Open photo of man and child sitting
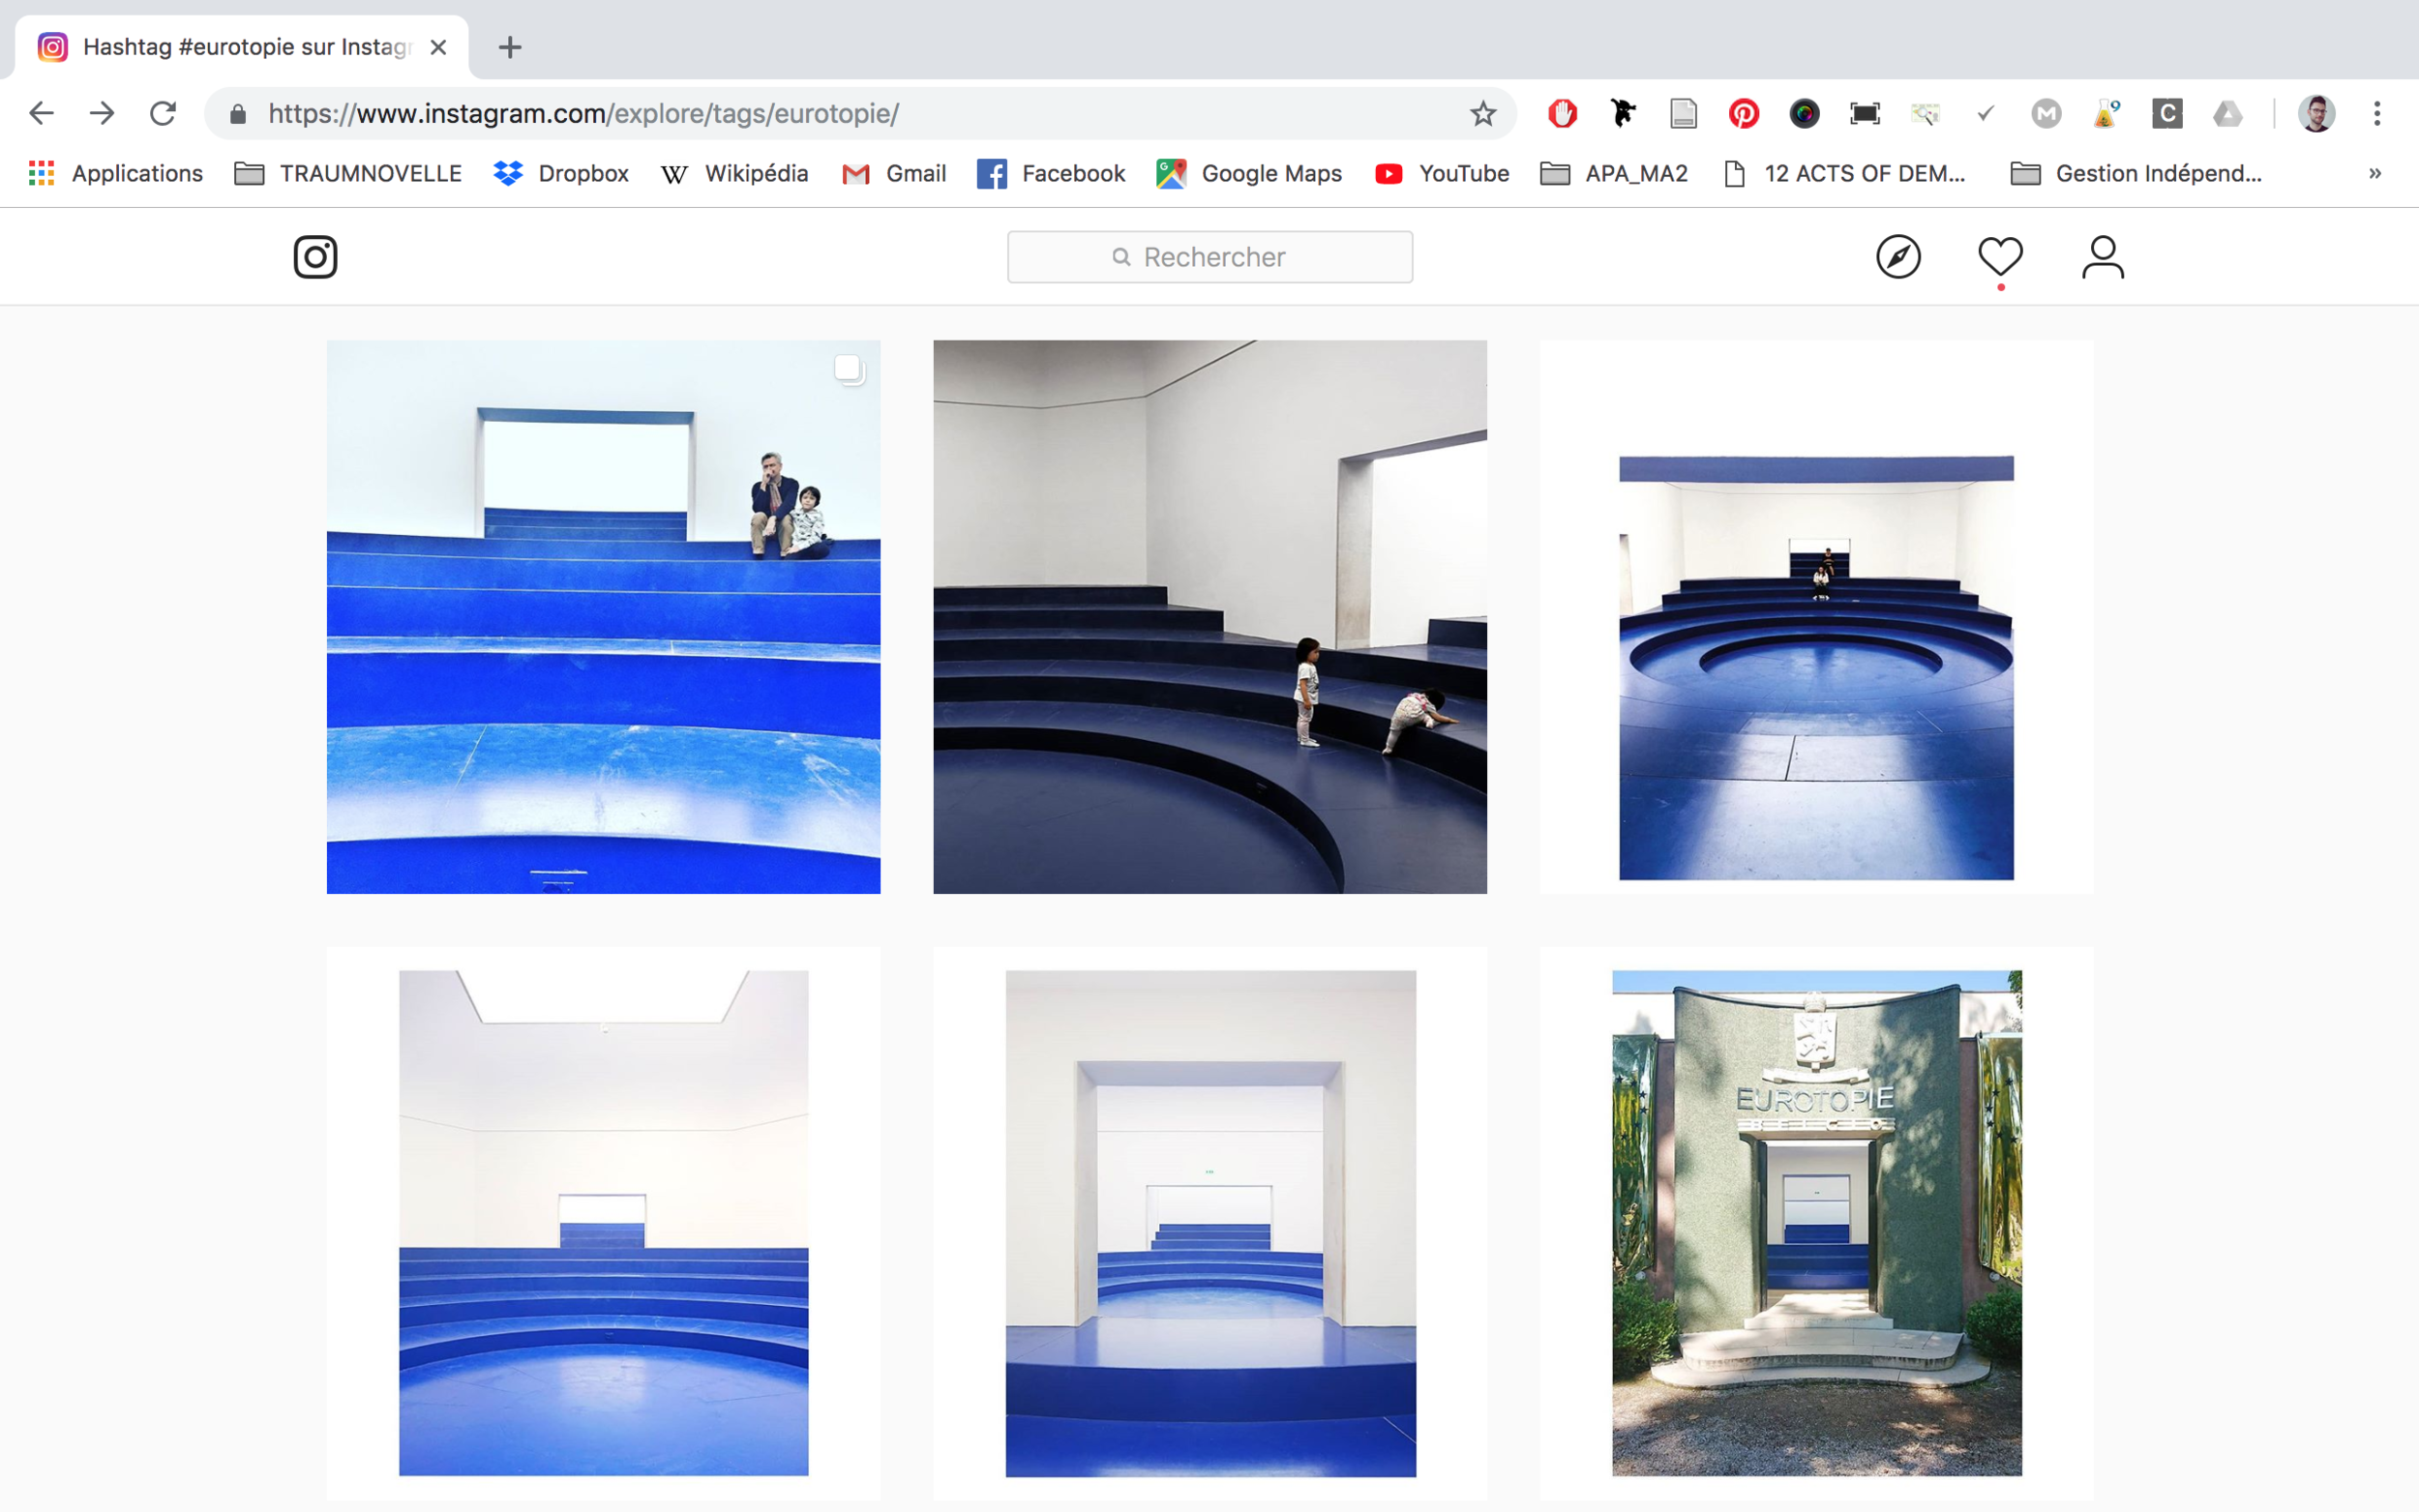 pos(603,617)
